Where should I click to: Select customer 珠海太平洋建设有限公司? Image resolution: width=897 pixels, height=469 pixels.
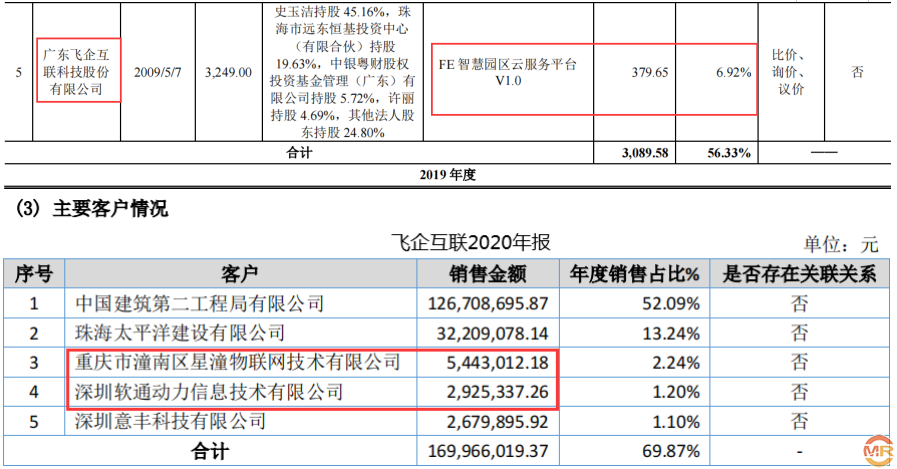(x=180, y=333)
